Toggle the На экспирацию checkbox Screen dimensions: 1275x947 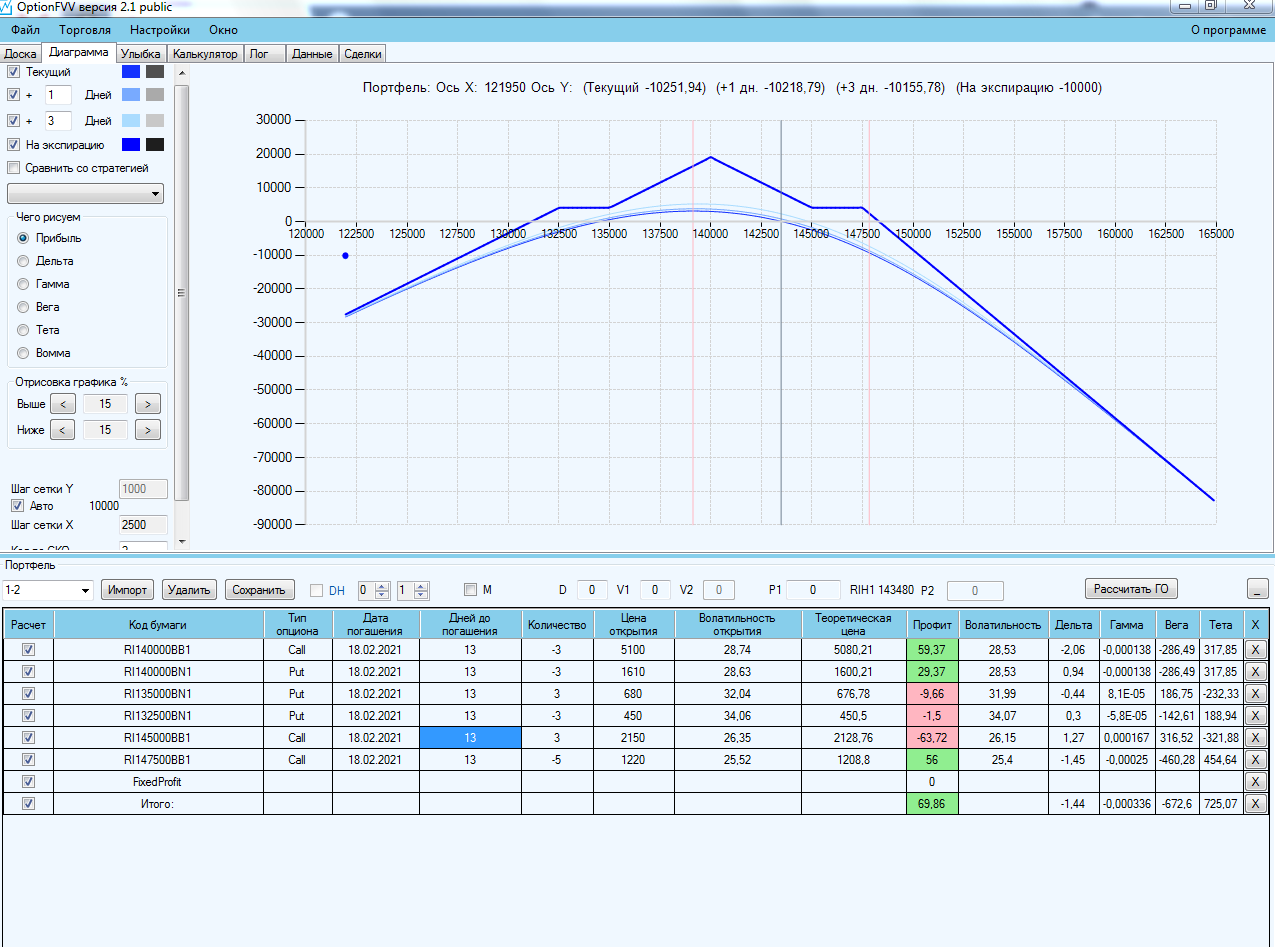pos(14,145)
